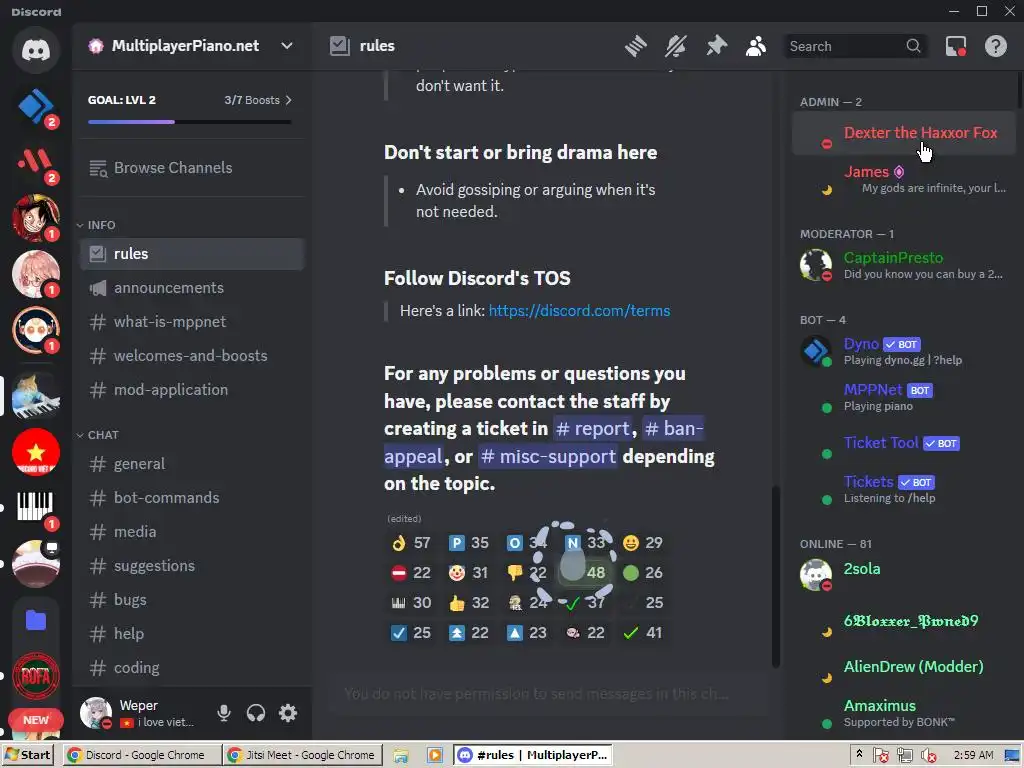
Task: Switch to Jitsi Meet Chrome taskbar window
Action: 302,755
